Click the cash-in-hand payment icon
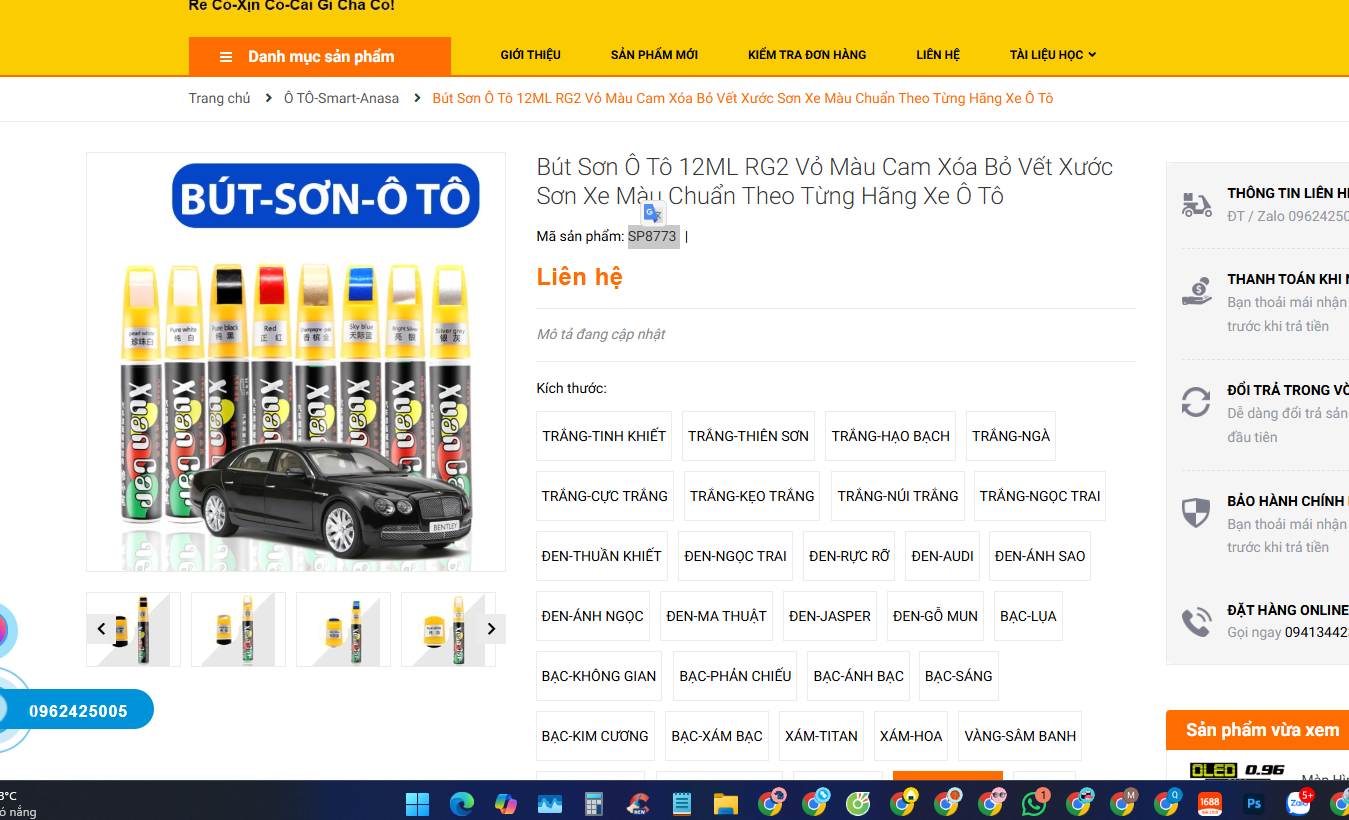The width and height of the screenshot is (1349, 820). 1196,291
